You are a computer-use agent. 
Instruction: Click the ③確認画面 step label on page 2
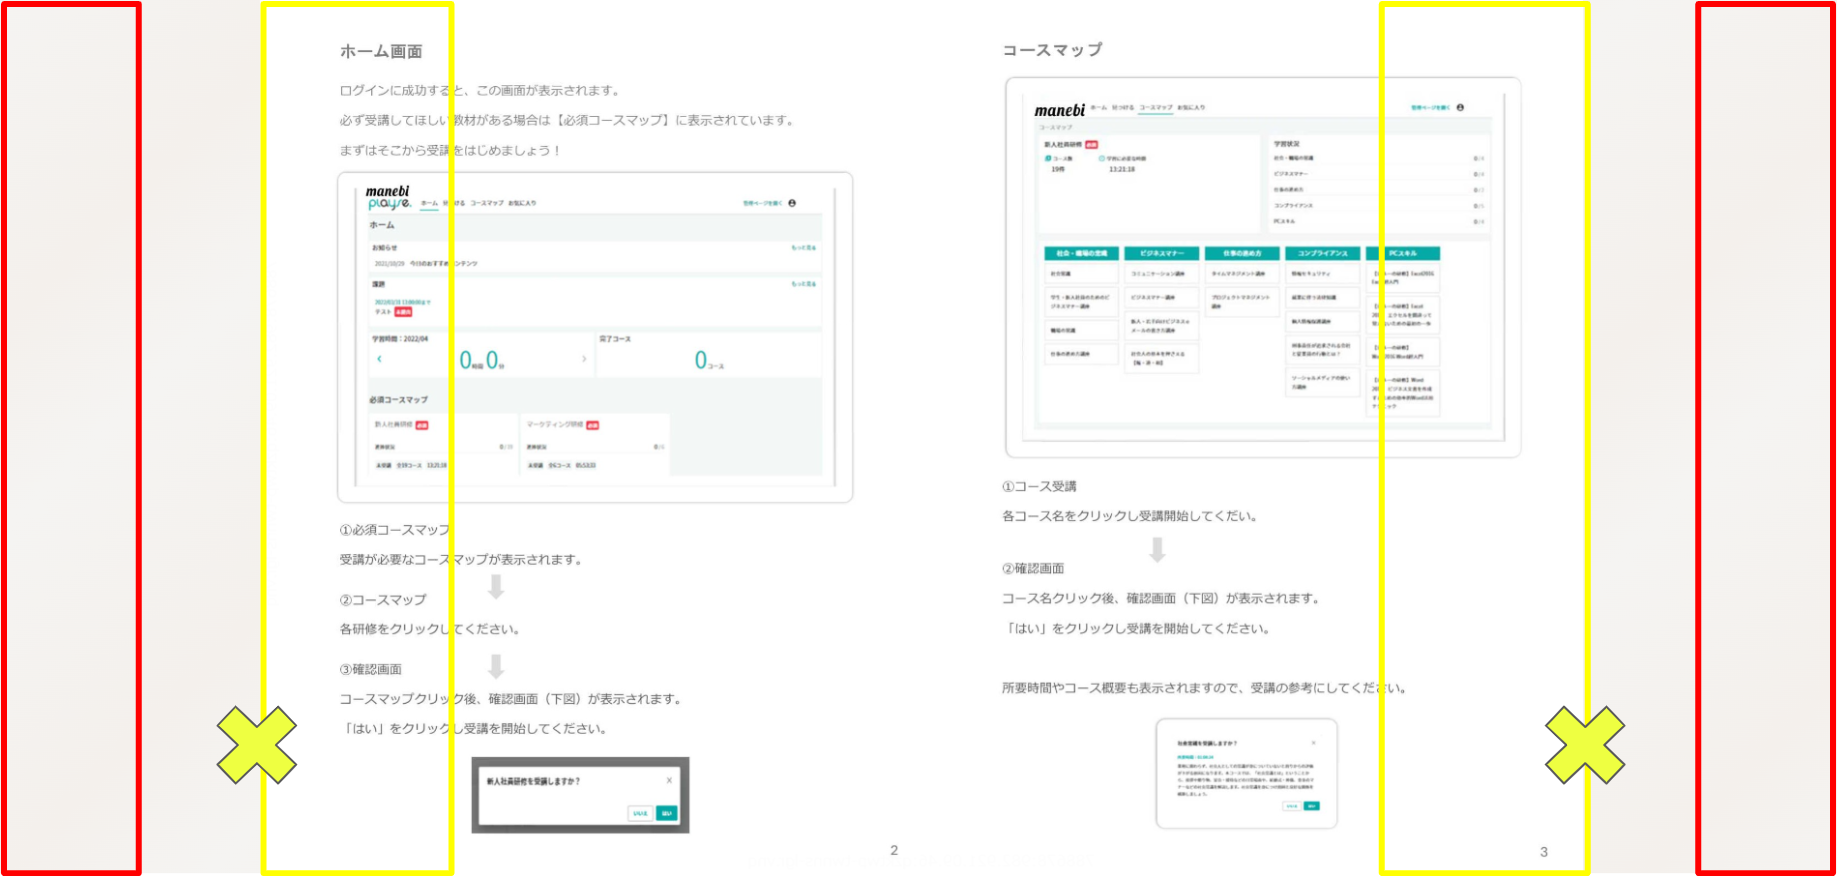(371, 669)
